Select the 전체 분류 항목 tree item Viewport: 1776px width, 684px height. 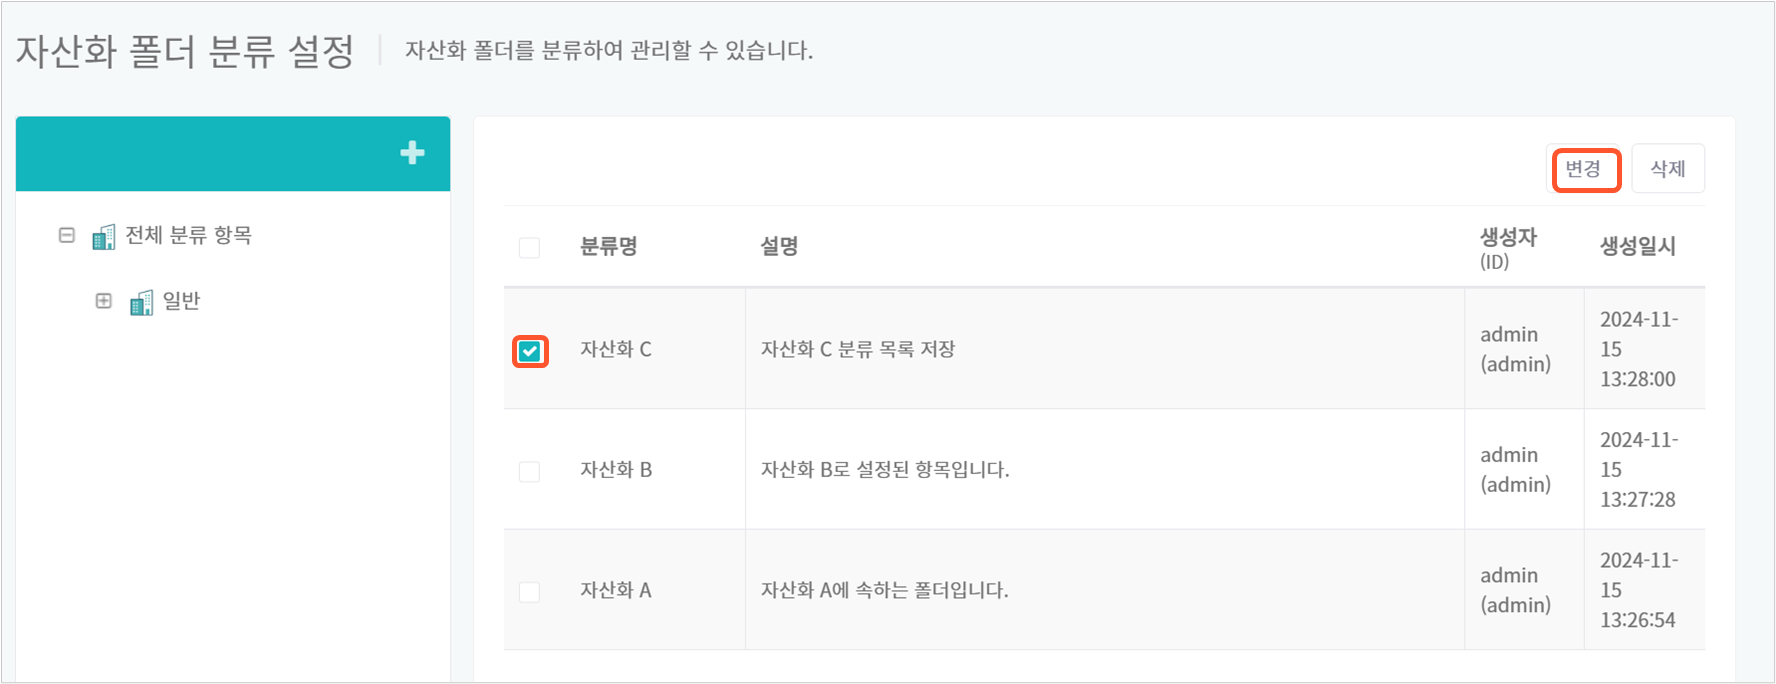click(x=188, y=235)
